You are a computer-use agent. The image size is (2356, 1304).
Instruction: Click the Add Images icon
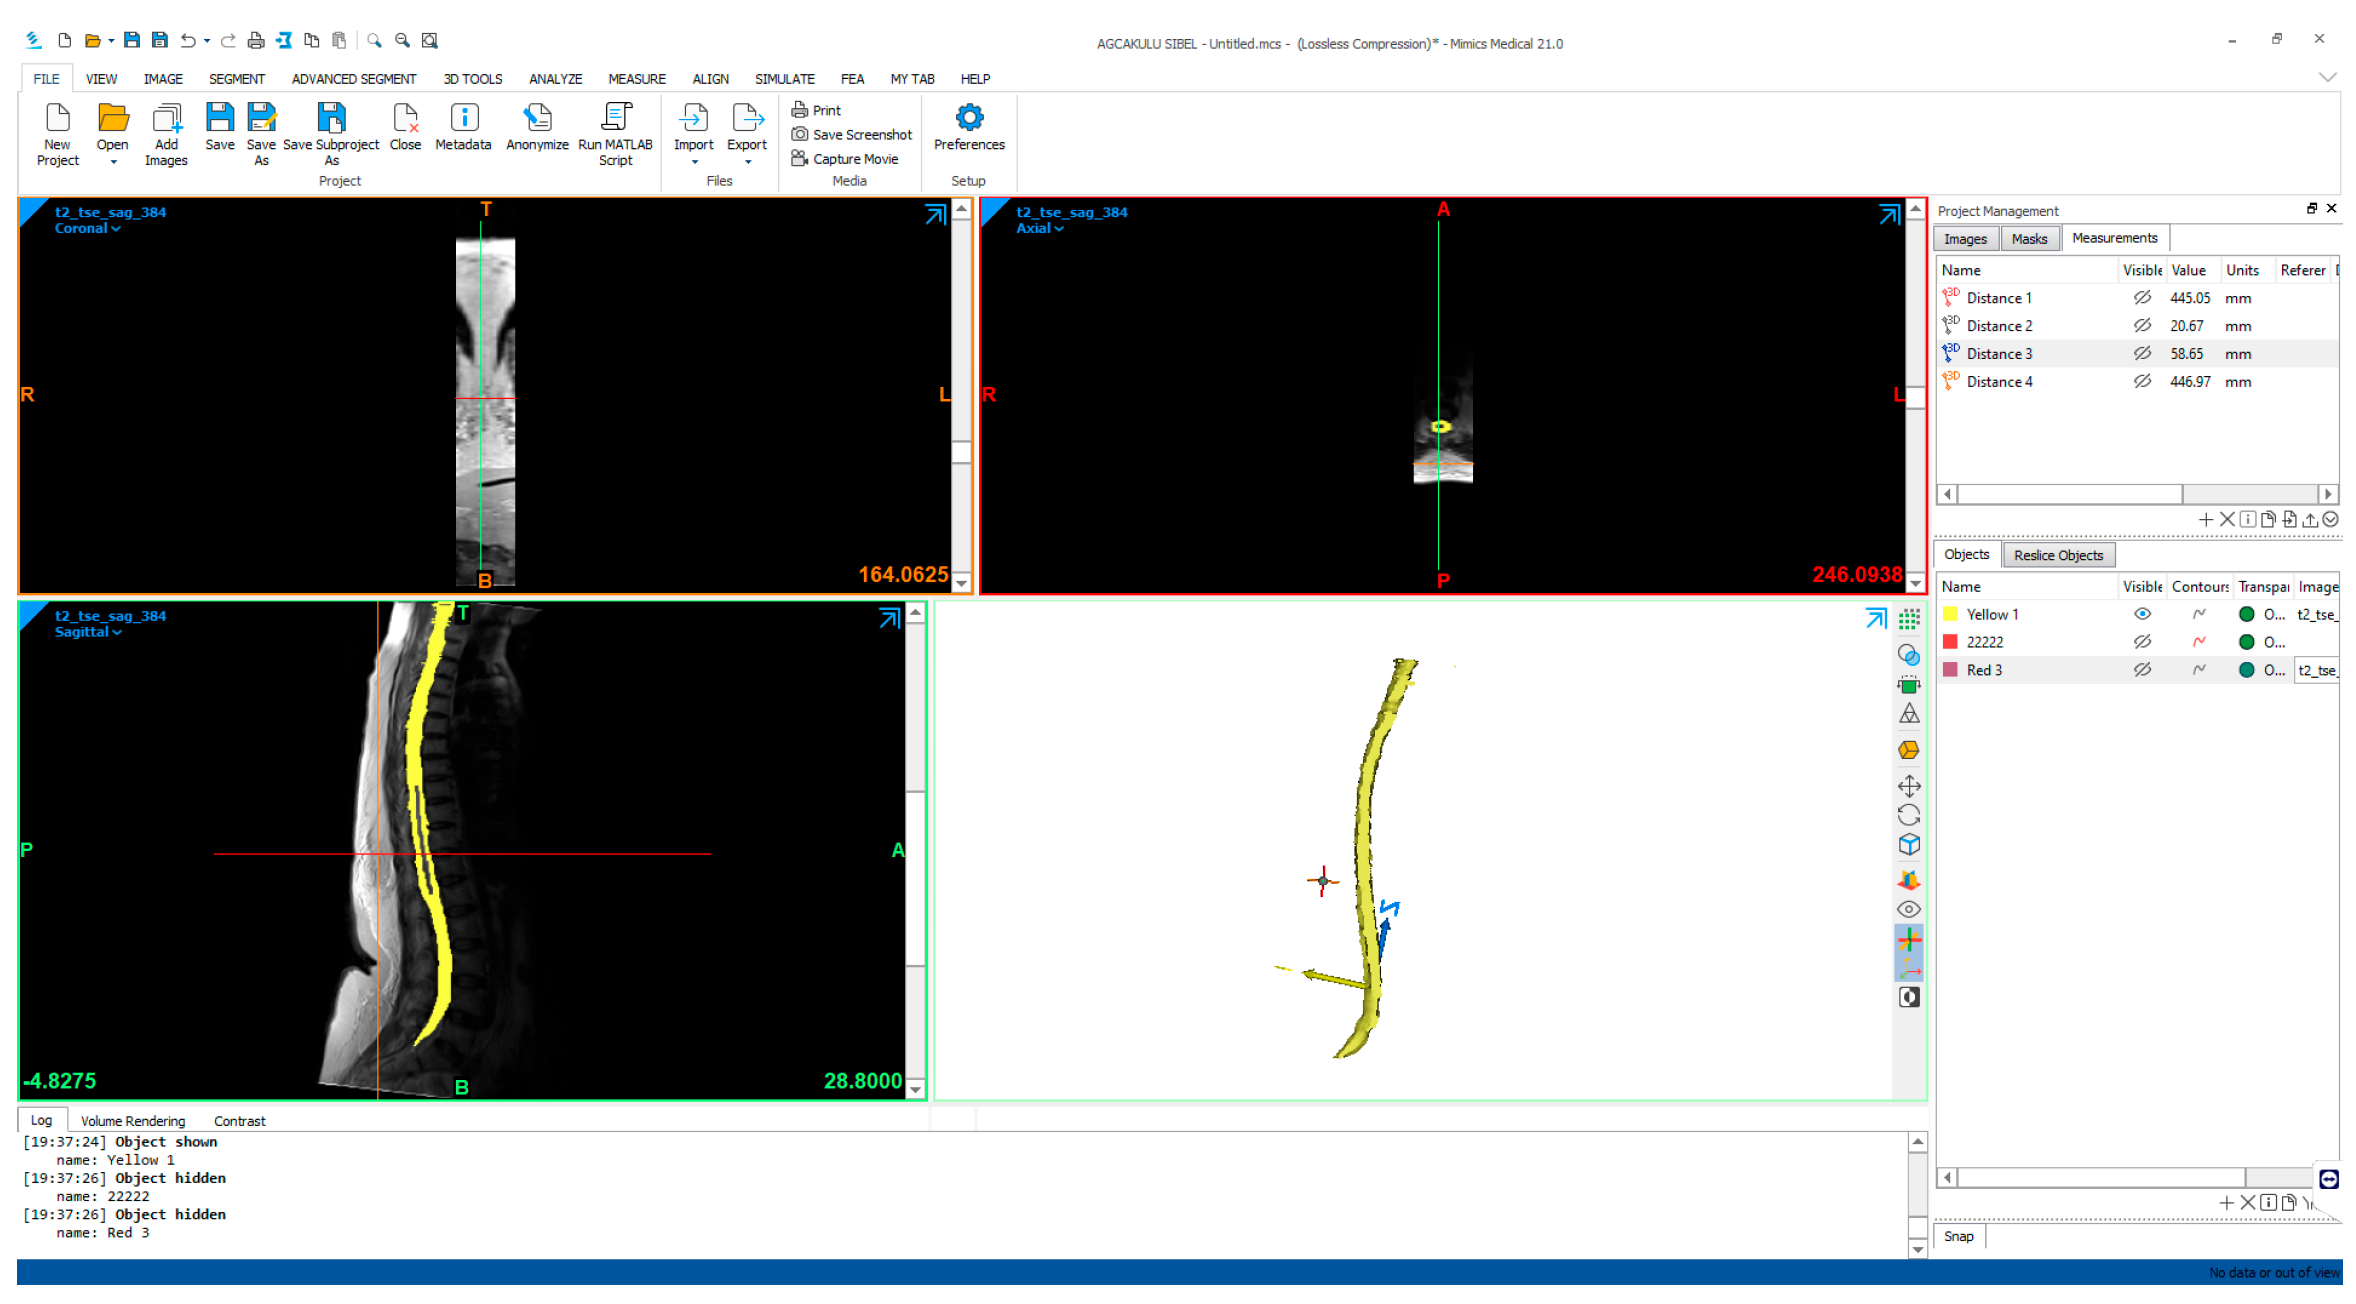pos(166,119)
